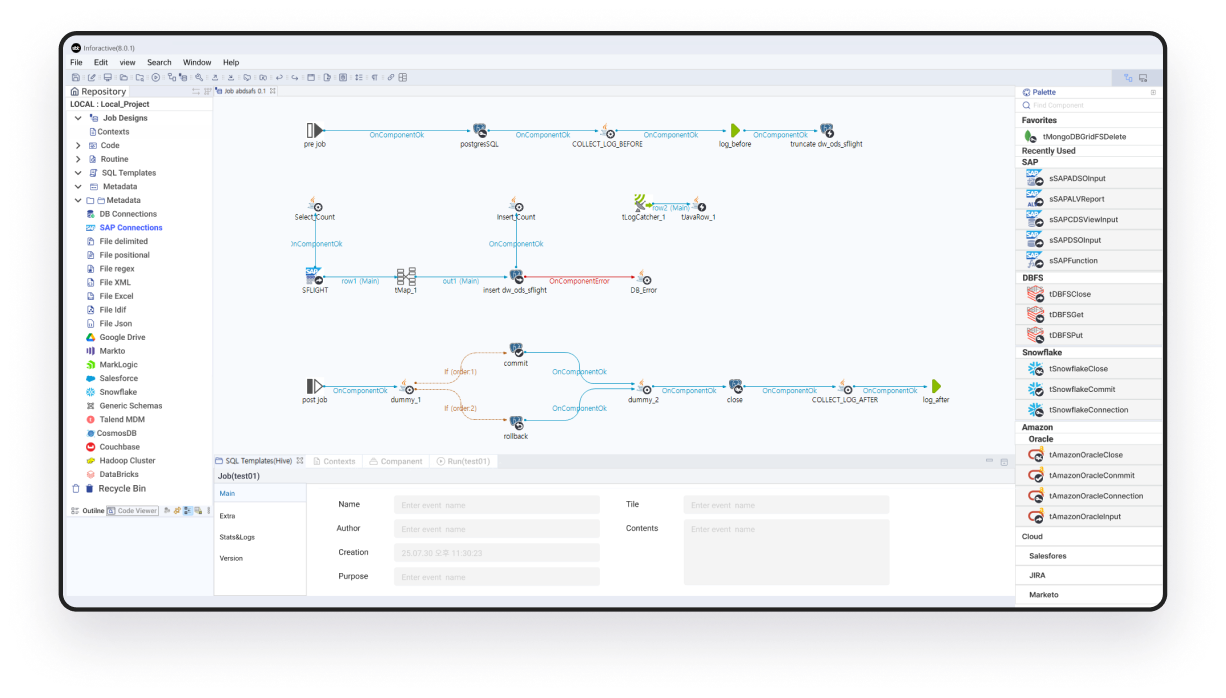Select the insert dw_ods_sflight component
The height and width of the screenshot is (698, 1226).
[x=516, y=276]
